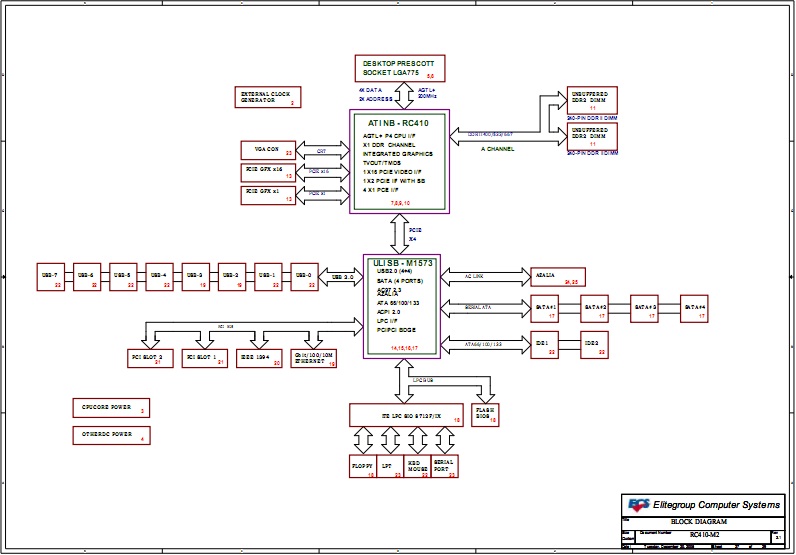Select the PCI SLOT 2 block
Screen dimensions: 796x555
click(150, 358)
